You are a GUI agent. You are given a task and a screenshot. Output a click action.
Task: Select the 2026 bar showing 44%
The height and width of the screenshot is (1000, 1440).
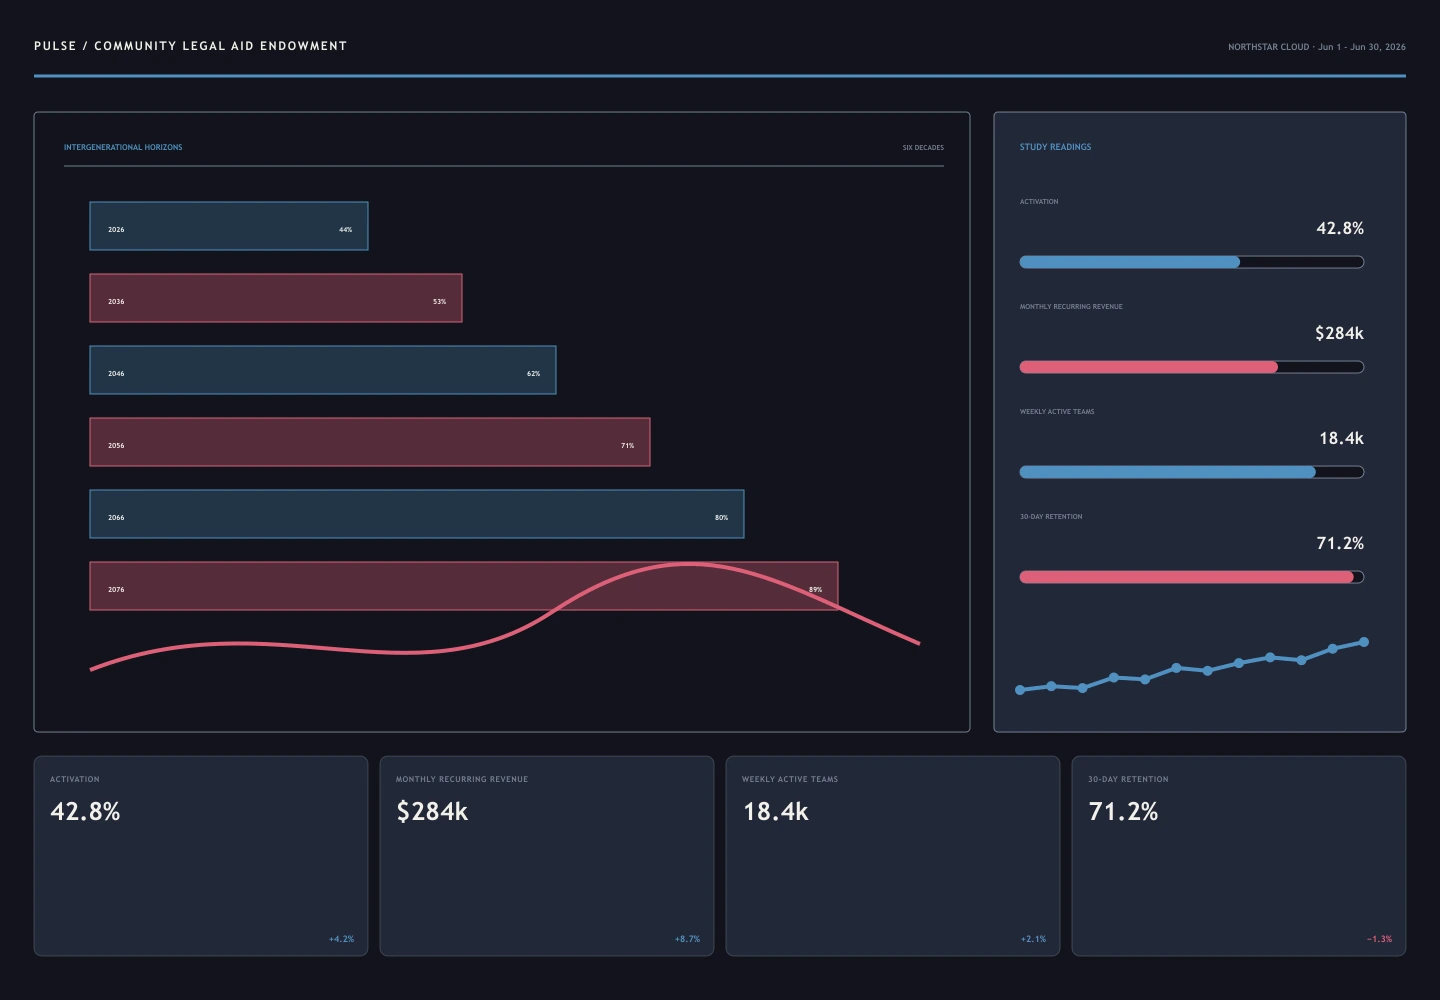point(229,226)
